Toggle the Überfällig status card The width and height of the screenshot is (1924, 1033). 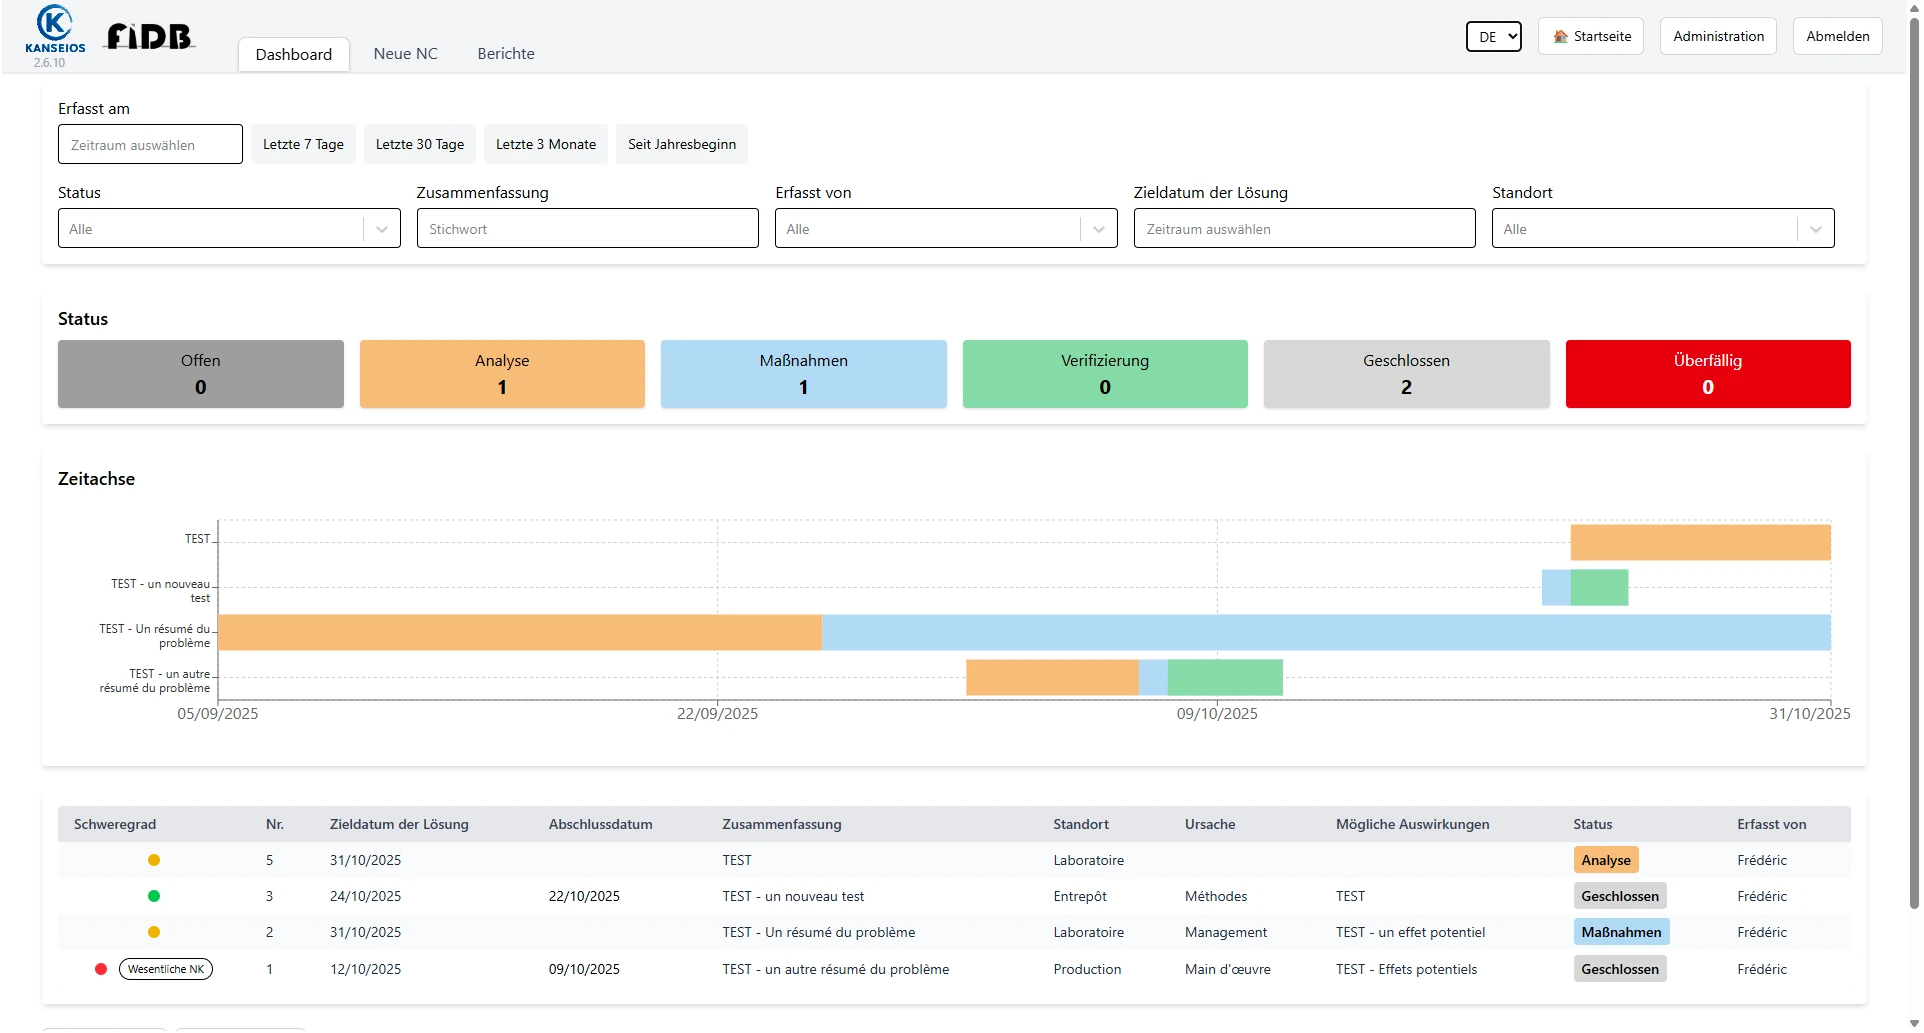1707,374
